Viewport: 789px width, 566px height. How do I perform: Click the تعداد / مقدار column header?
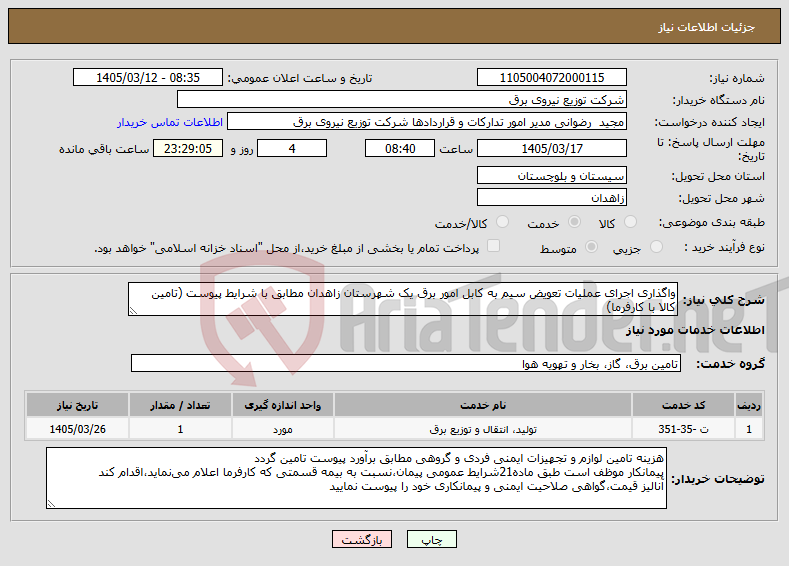coord(180,405)
